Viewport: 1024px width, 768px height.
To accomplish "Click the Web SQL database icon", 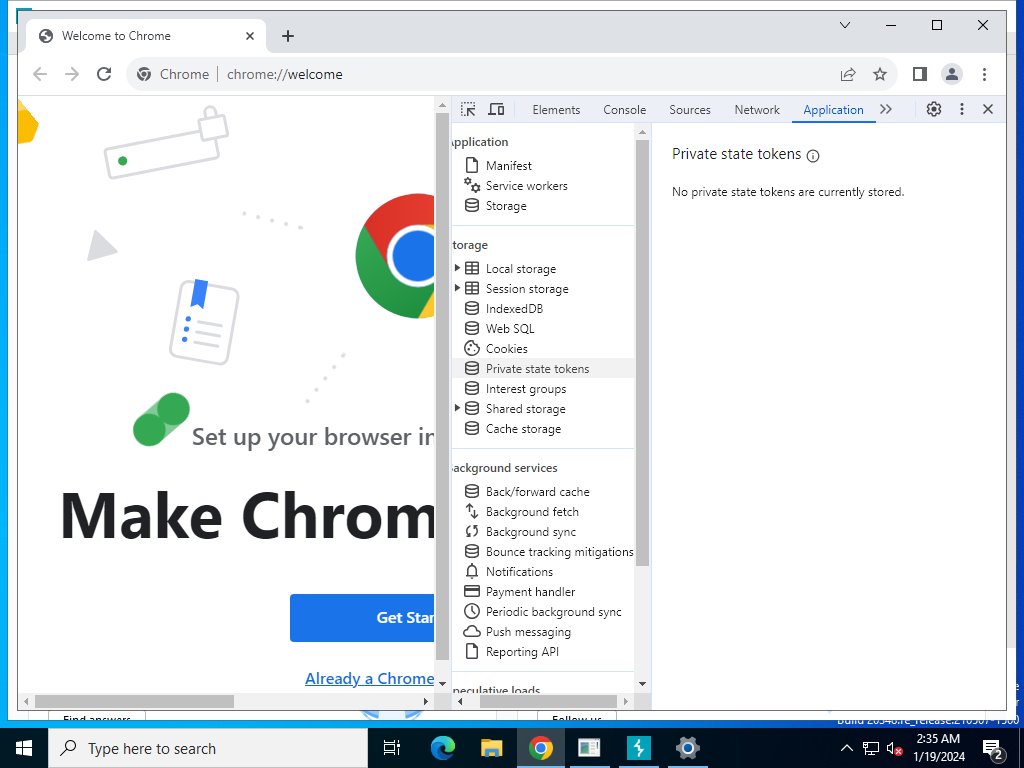I will (472, 328).
